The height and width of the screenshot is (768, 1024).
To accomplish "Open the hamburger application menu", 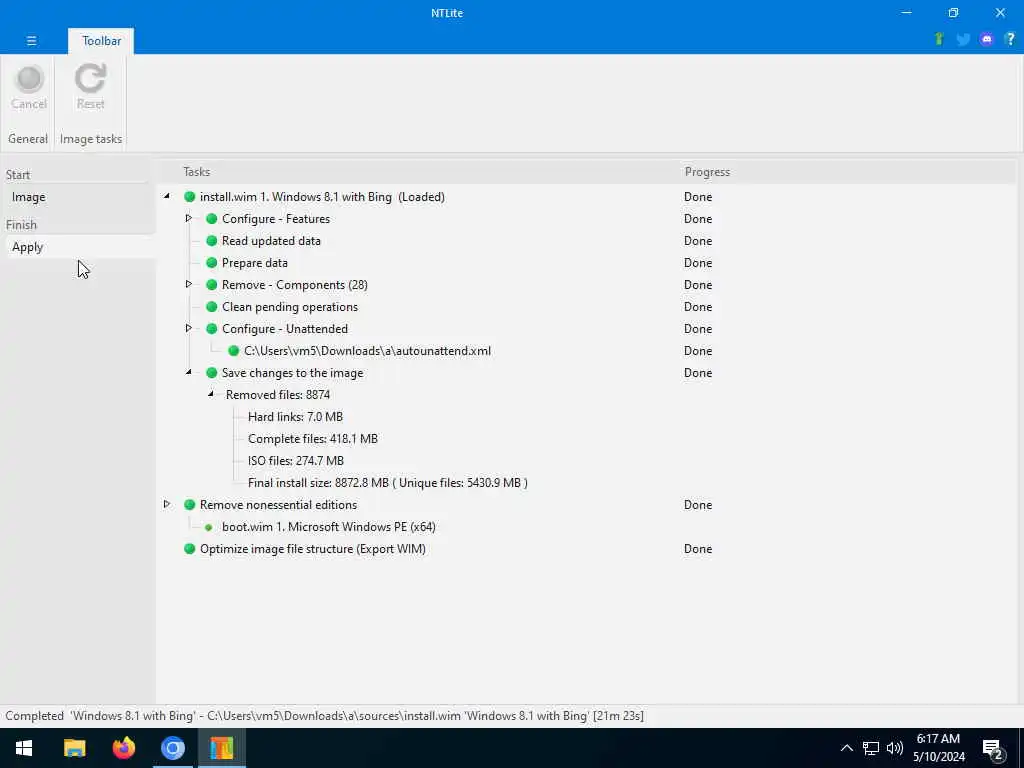I will click(31, 40).
